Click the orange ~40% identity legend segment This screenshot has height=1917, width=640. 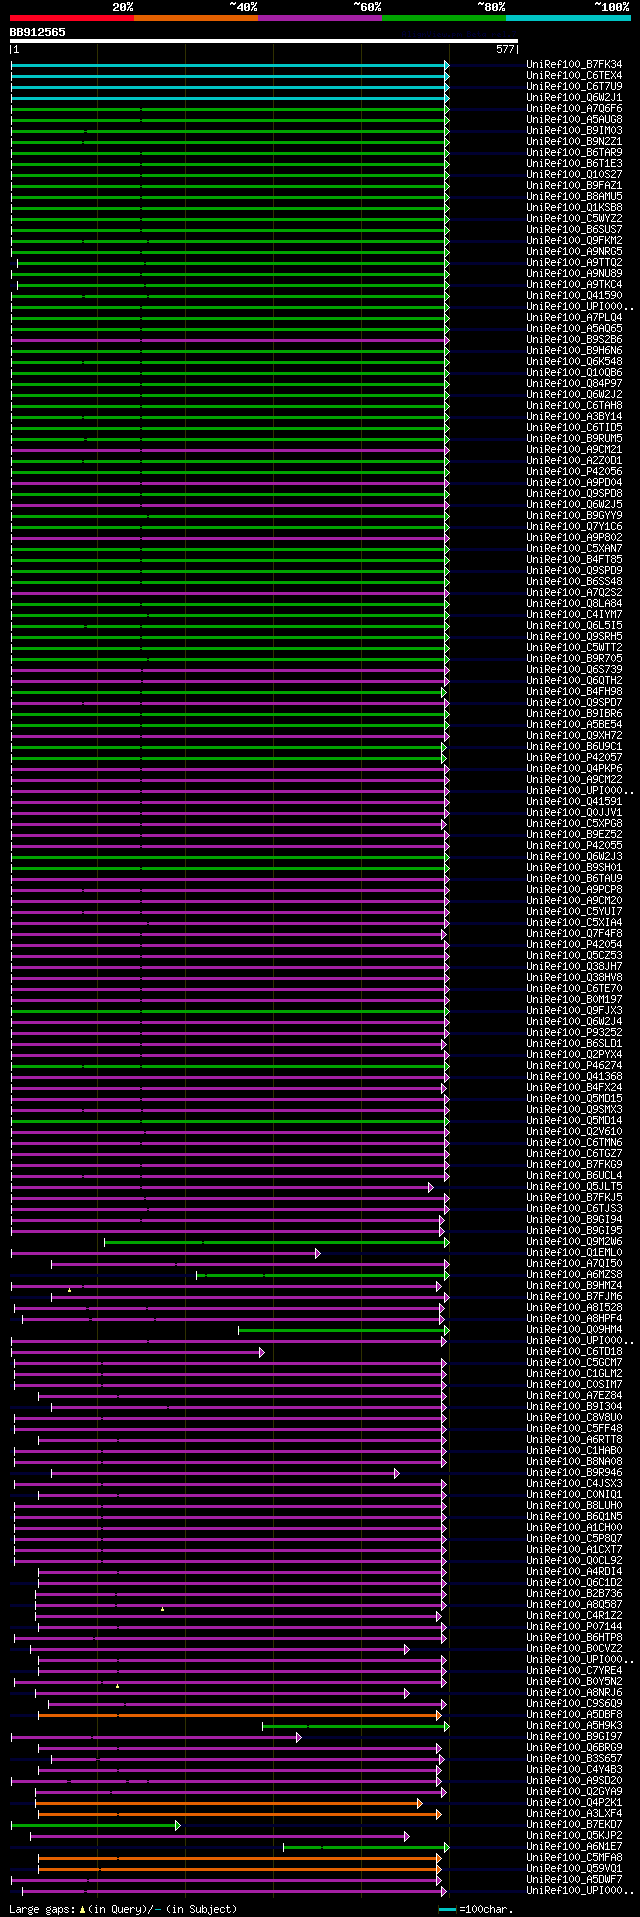(x=195, y=18)
